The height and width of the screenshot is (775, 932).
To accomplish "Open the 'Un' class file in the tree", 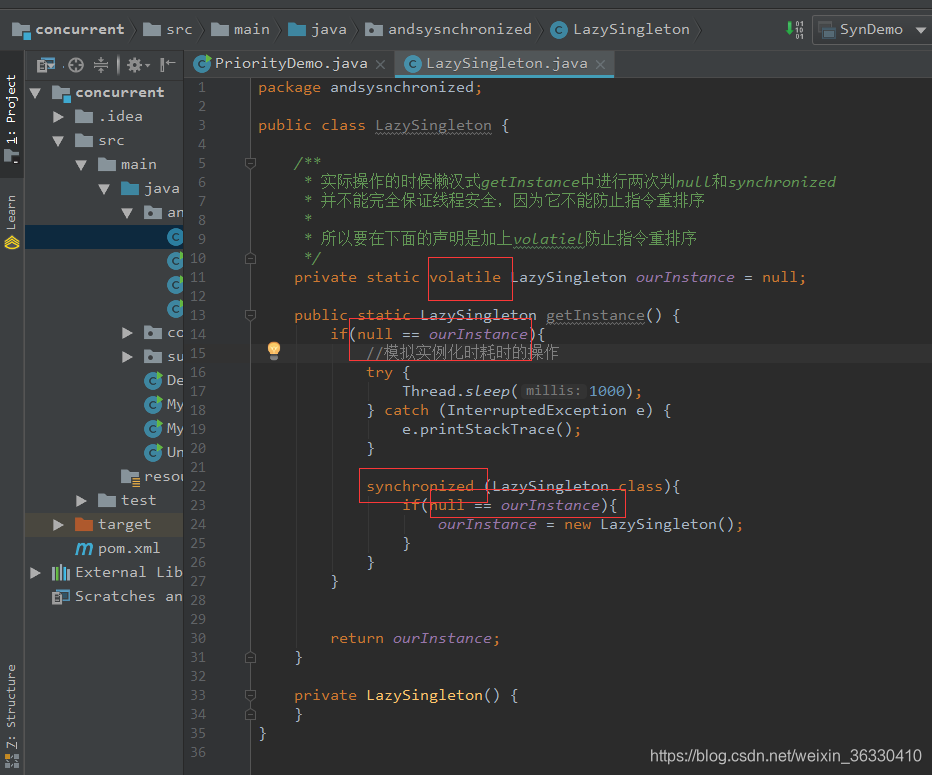I will [164, 452].
